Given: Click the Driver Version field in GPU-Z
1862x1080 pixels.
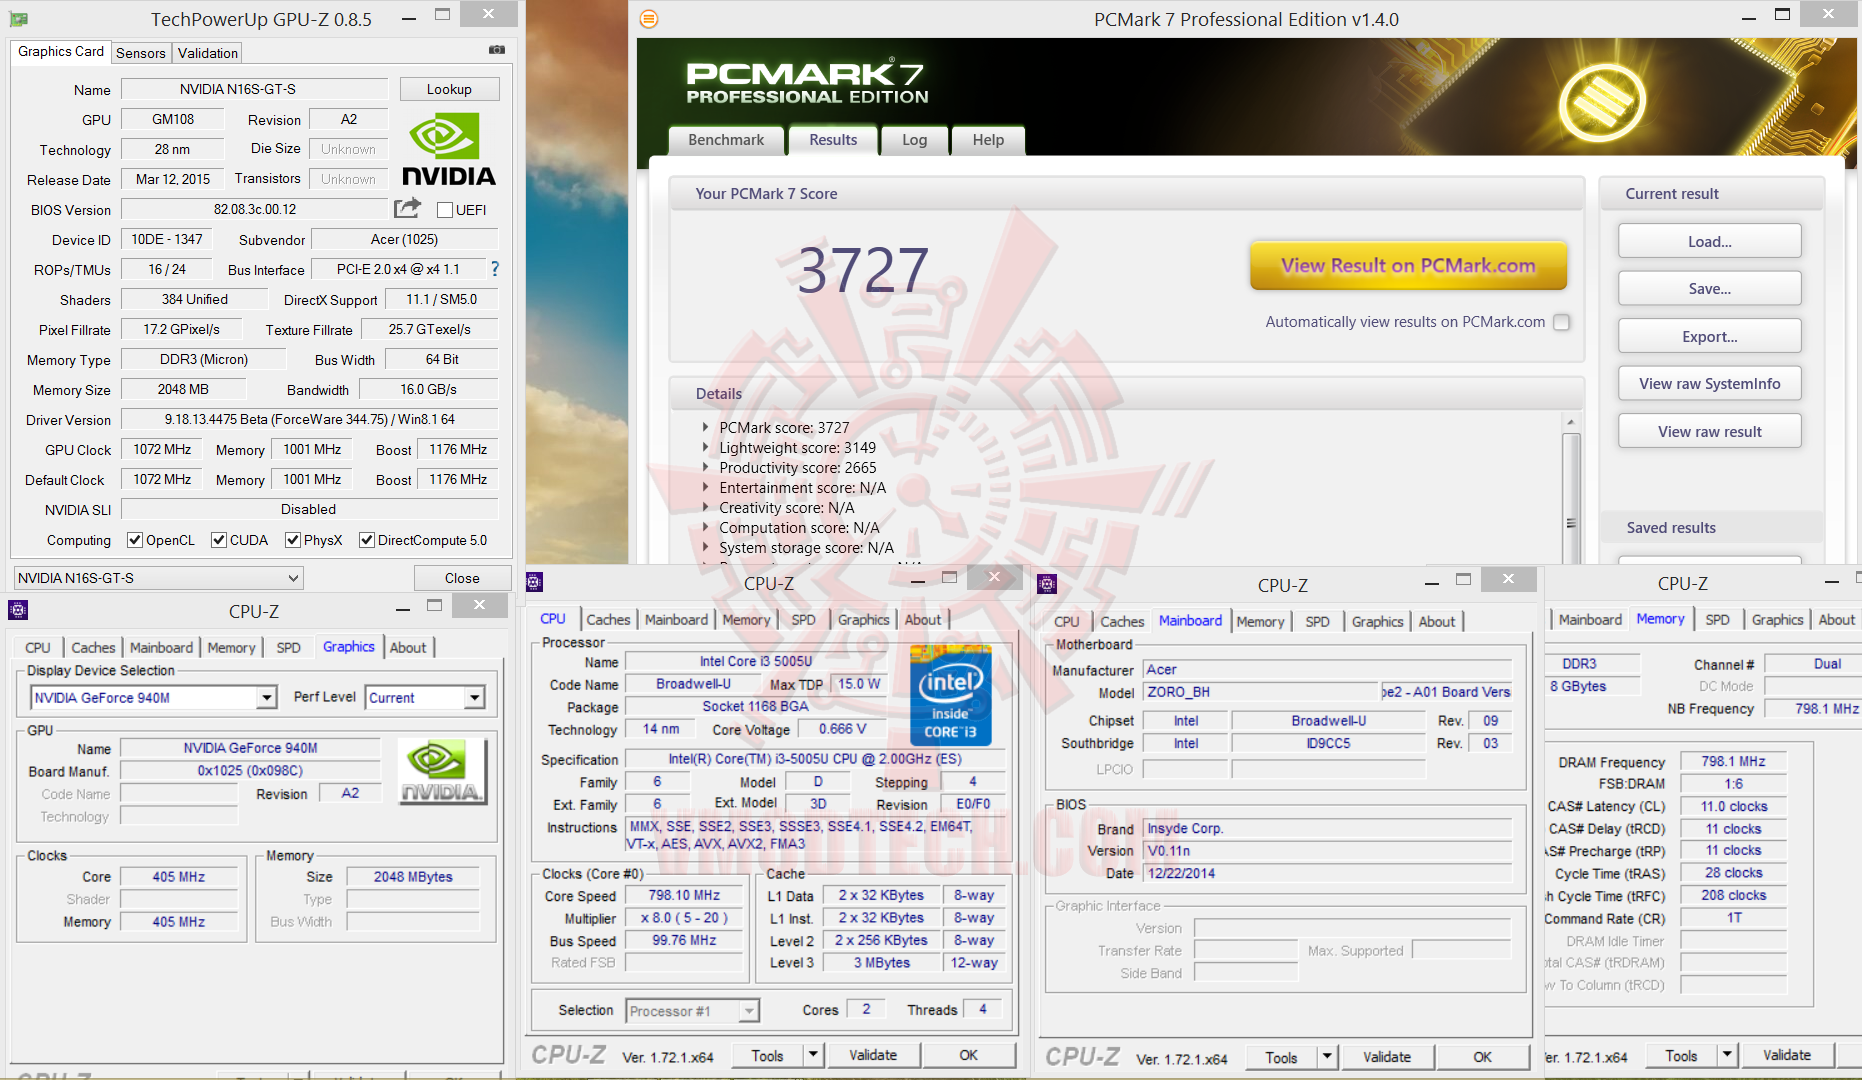Looking at the screenshot, I should coord(310,419).
